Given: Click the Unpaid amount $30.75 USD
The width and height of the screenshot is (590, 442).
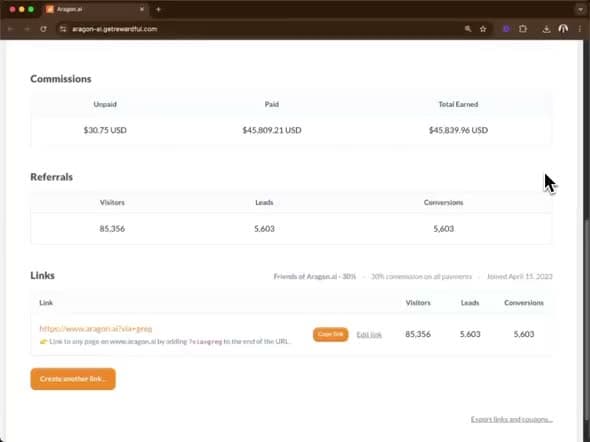Looking at the screenshot, I should coord(105,130).
